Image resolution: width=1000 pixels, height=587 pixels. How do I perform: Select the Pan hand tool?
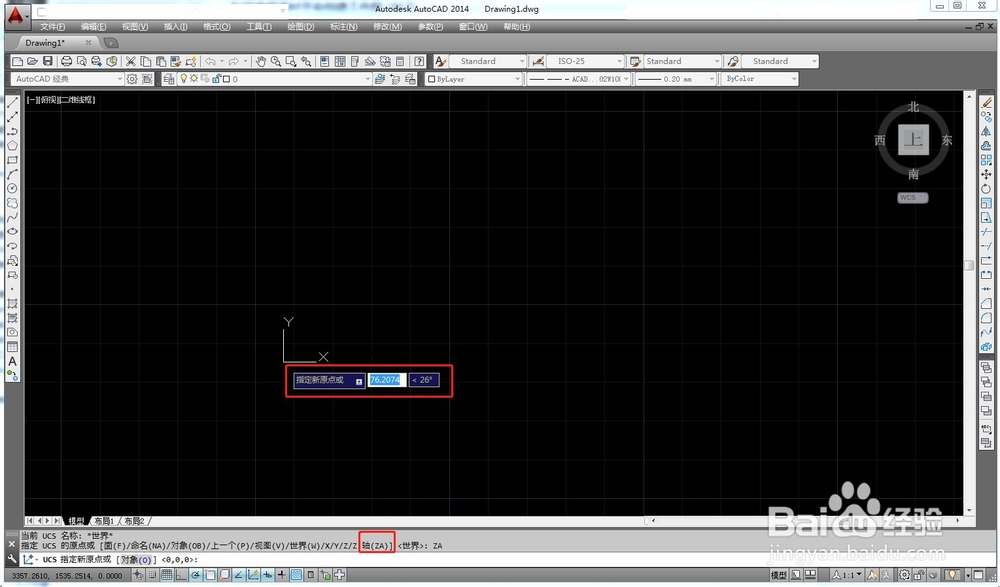pyautogui.click(x=261, y=61)
